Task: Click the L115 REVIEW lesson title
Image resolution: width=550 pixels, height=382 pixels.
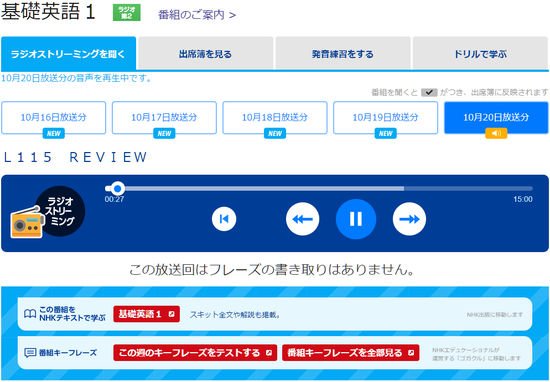Action: pyautogui.click(x=75, y=157)
